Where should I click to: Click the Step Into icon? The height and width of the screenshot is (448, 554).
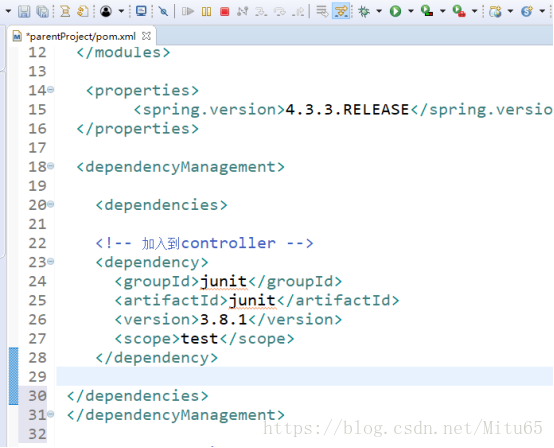click(261, 11)
